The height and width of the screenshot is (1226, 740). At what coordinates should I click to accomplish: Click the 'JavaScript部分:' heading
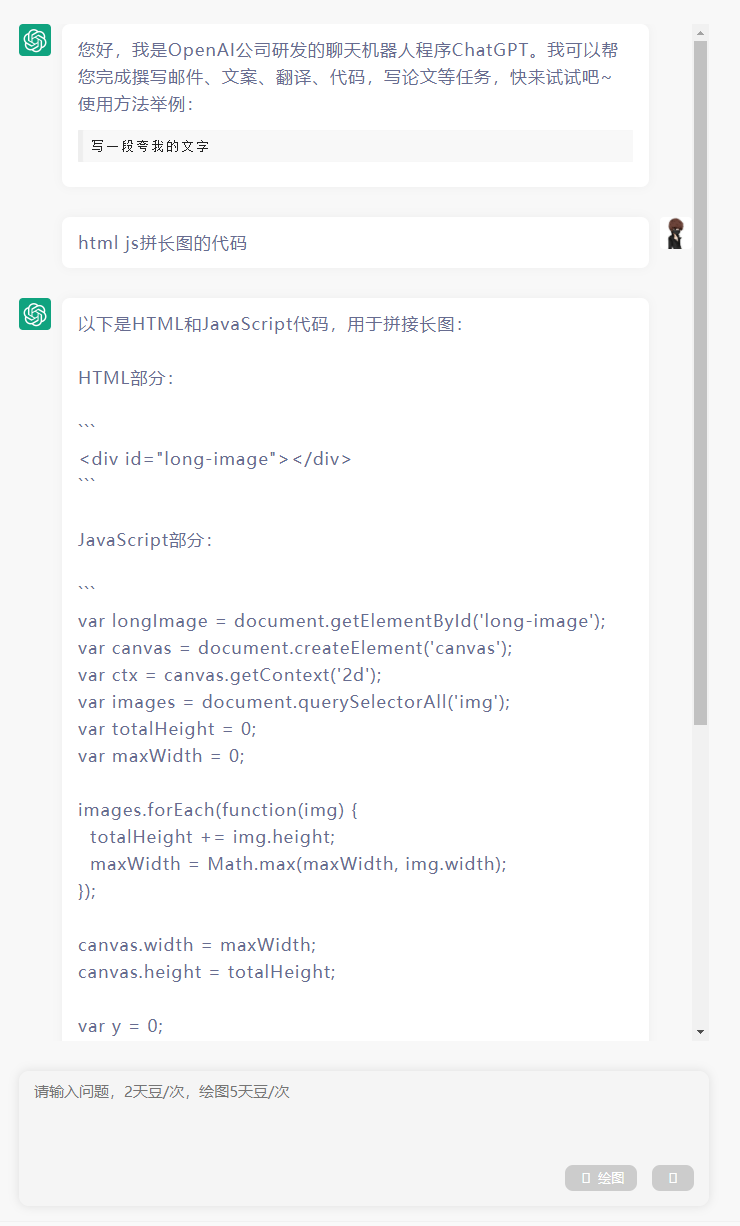pyautogui.click(x=145, y=540)
